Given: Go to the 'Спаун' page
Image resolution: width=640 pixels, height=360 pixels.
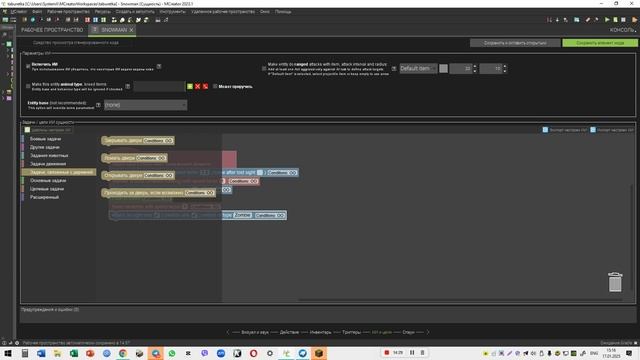Looking at the screenshot, I should tap(409, 332).
